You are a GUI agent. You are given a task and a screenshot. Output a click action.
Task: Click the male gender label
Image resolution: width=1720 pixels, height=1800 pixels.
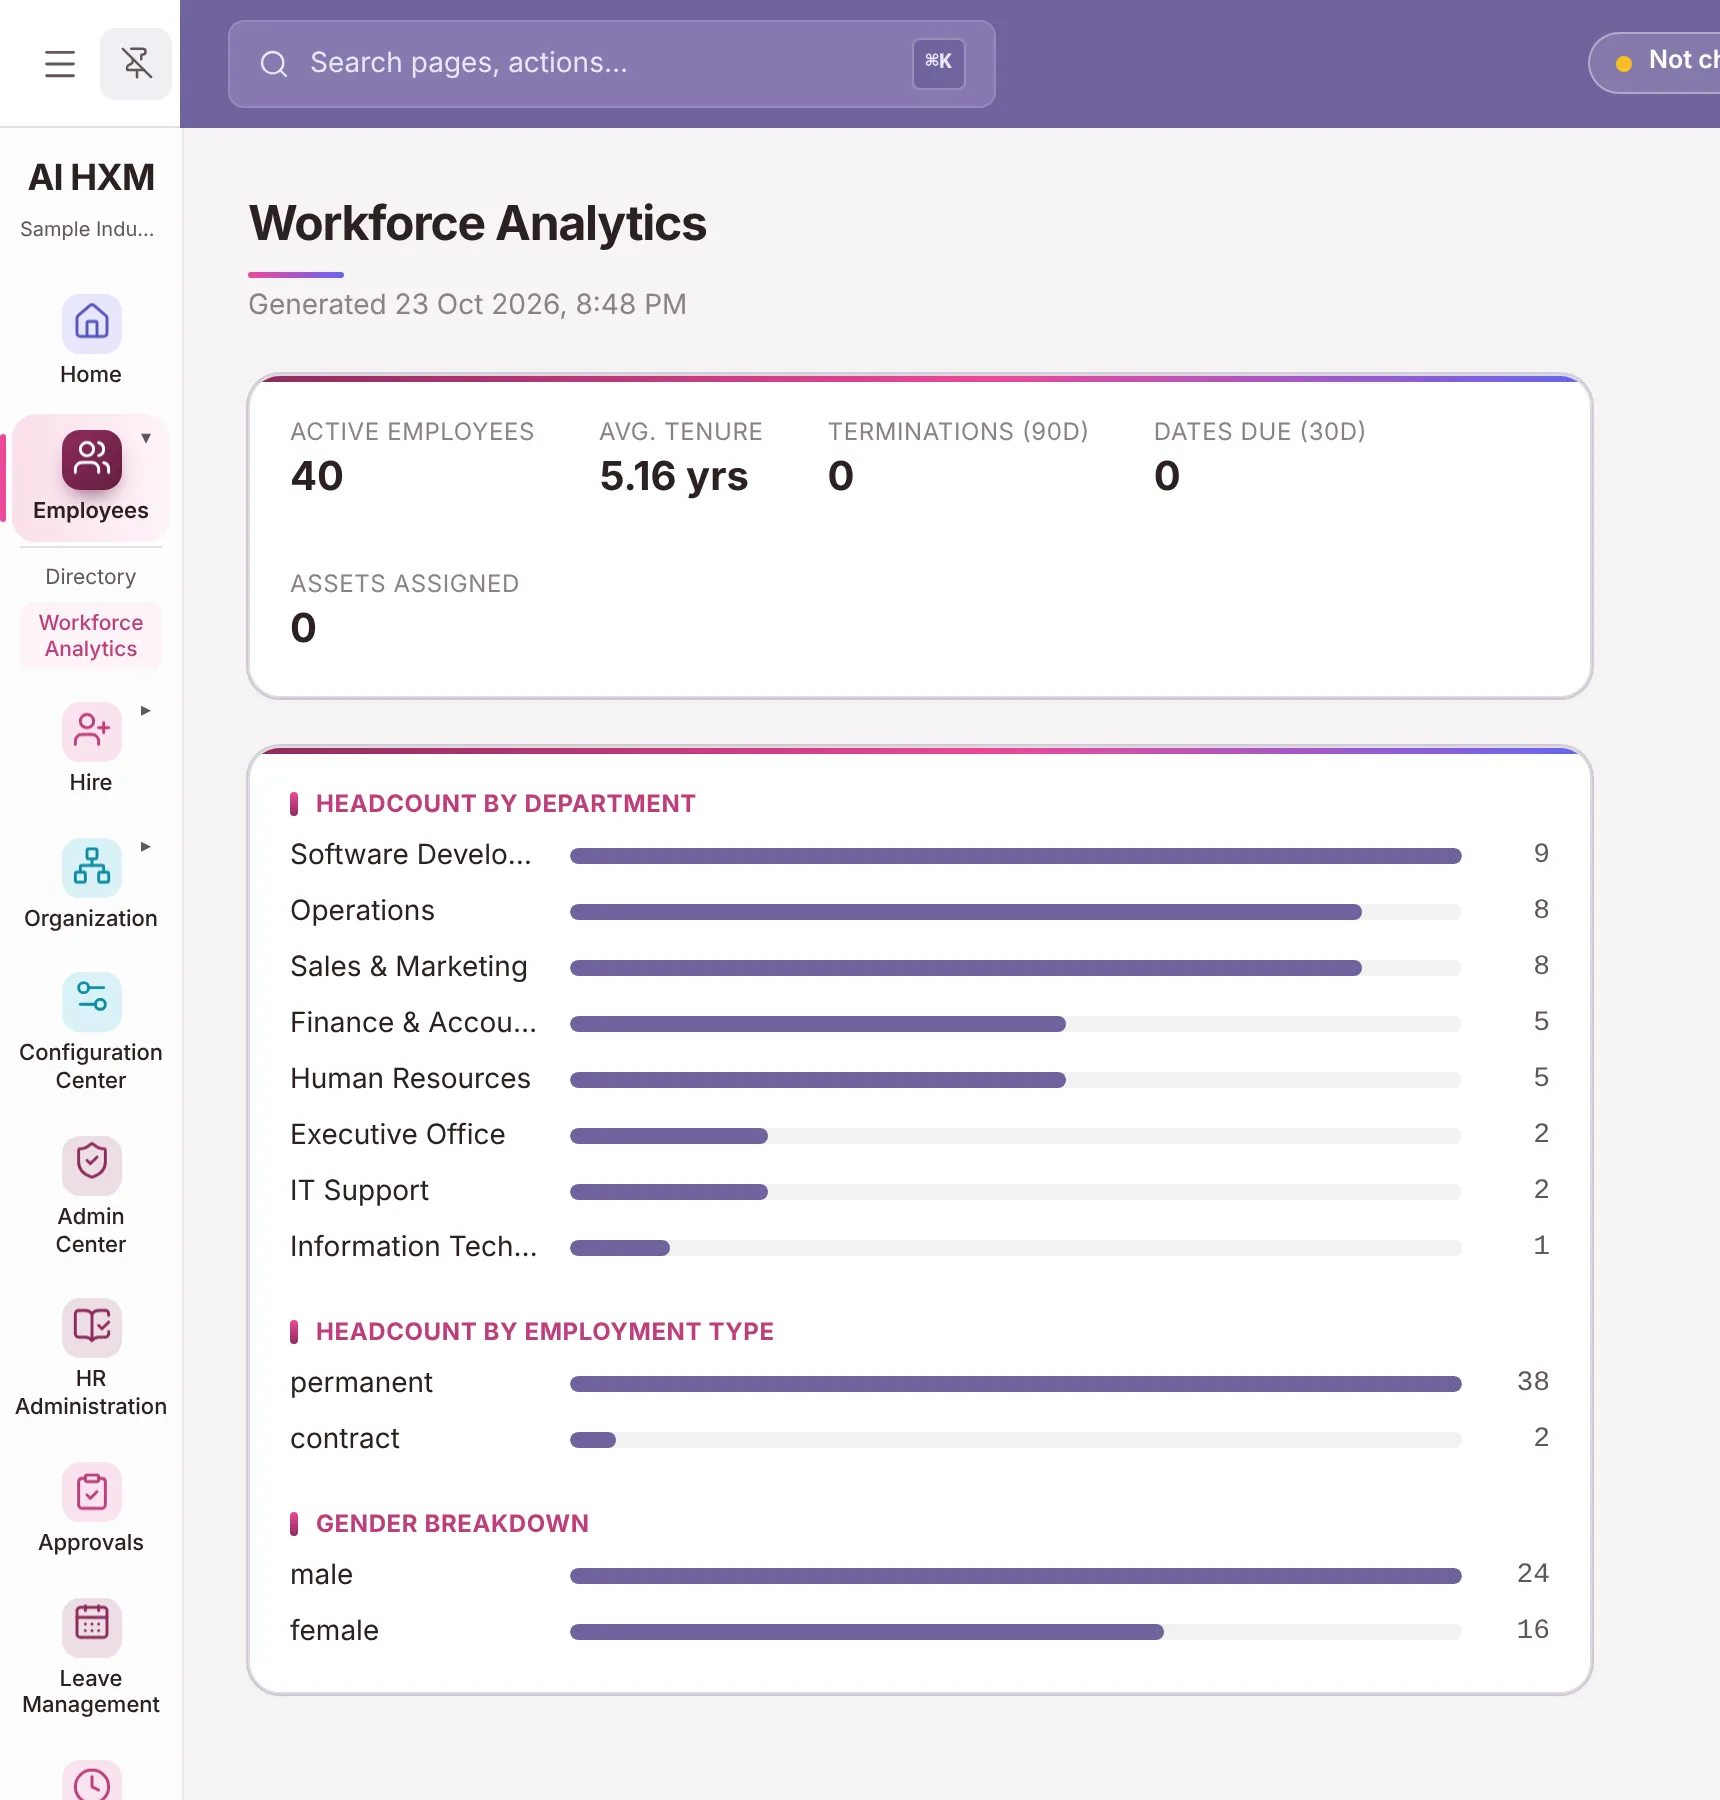coord(321,1575)
